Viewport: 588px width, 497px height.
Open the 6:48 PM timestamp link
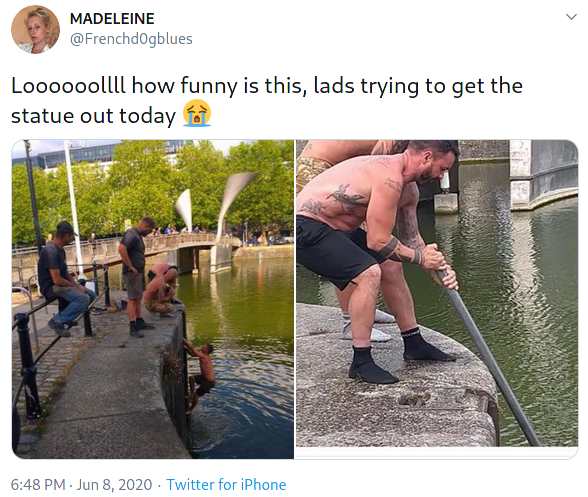[x=38, y=484]
